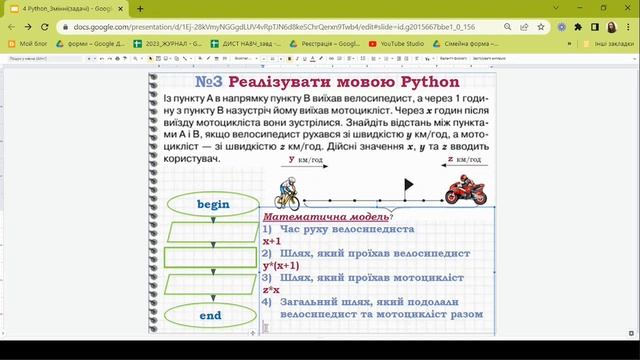The image size is (640, 360).
Task: Open the Інші закладки folder
Action: pyautogui.click(x=609, y=44)
